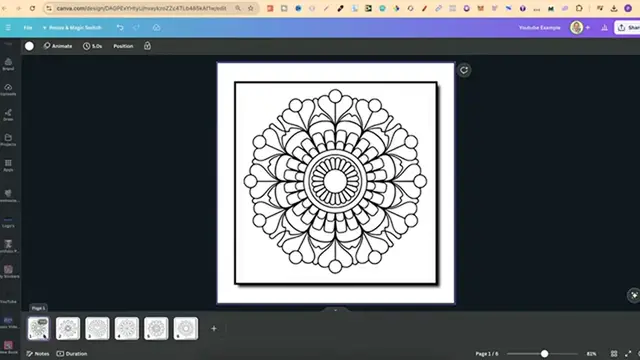Select the mandala image on the canvas
The height and width of the screenshot is (360, 640).
coord(336,182)
